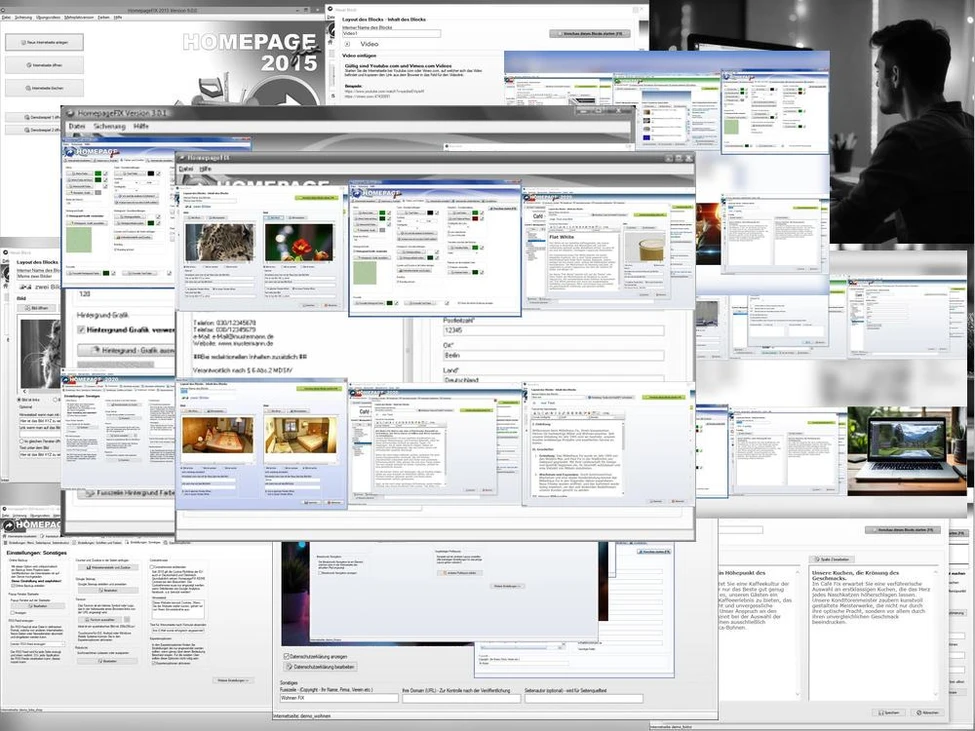This screenshot has width=975, height=731.
Task: Click Speichern in the Kuchen text editor window
Action: click(889, 712)
